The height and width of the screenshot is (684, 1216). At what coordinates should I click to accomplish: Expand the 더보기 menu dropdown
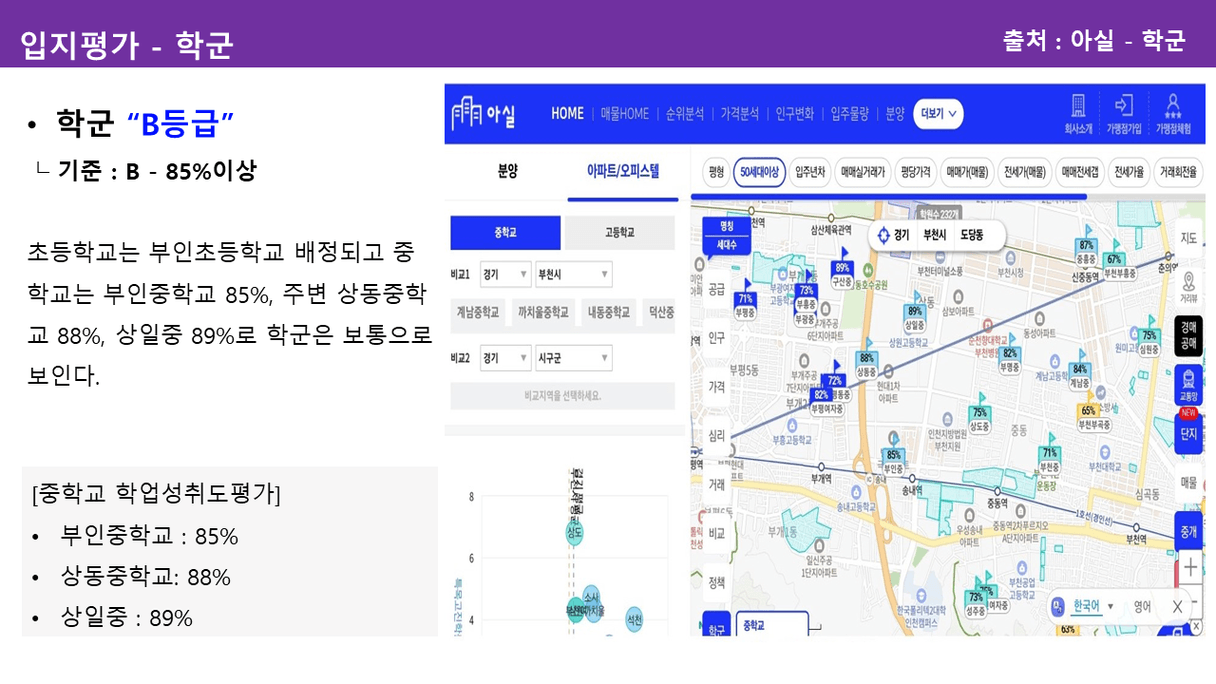(939, 114)
